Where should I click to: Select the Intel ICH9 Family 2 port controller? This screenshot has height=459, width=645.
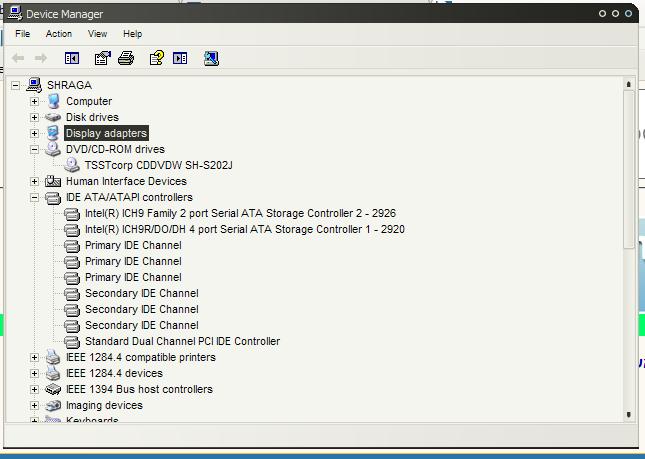pos(240,213)
